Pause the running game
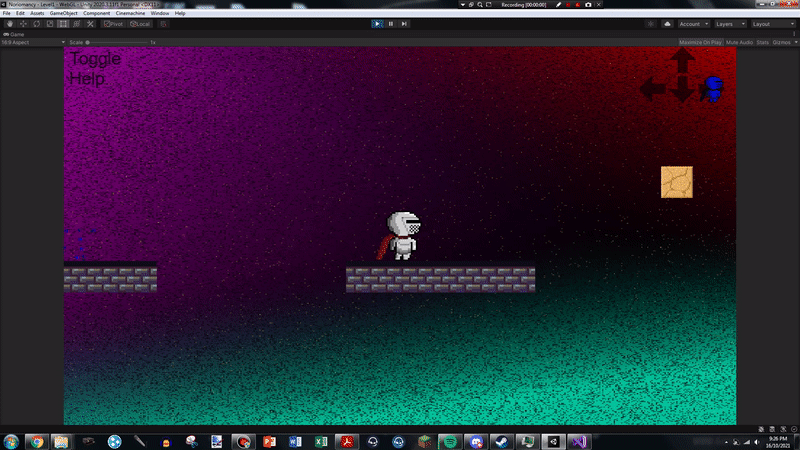The height and width of the screenshot is (450, 800). (391, 24)
